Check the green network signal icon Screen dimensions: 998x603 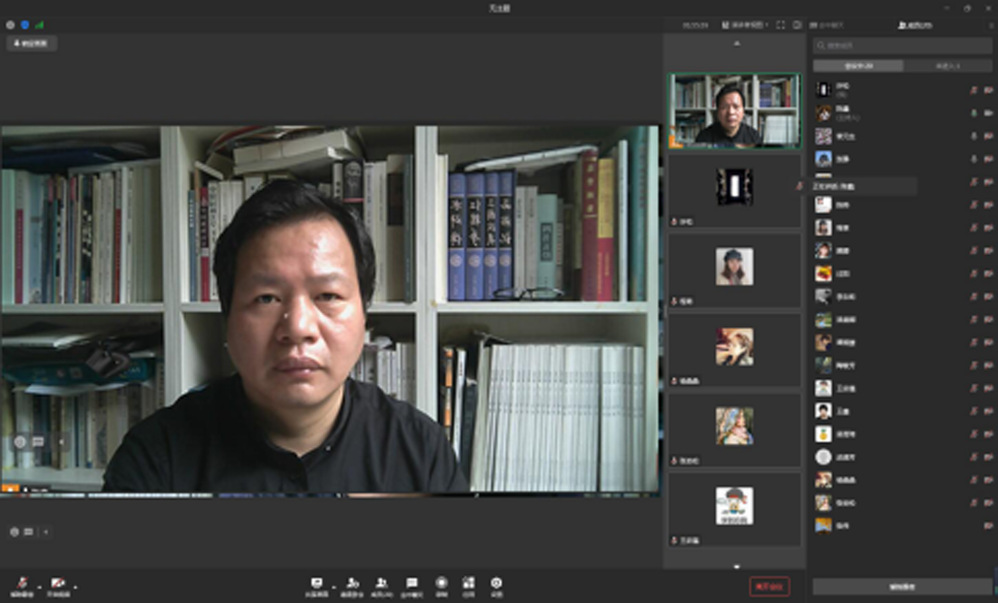pyautogui.click(x=39, y=24)
